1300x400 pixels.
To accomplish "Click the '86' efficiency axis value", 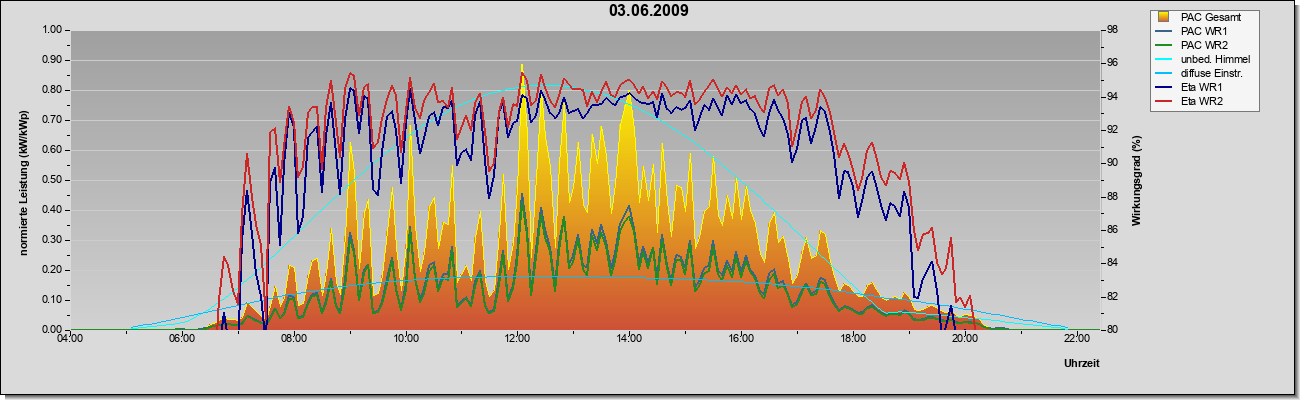I will pyautogui.click(x=1111, y=230).
